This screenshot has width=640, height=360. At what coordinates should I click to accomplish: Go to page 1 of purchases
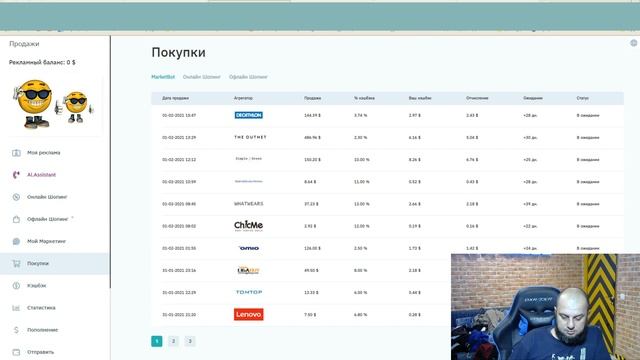(x=157, y=341)
